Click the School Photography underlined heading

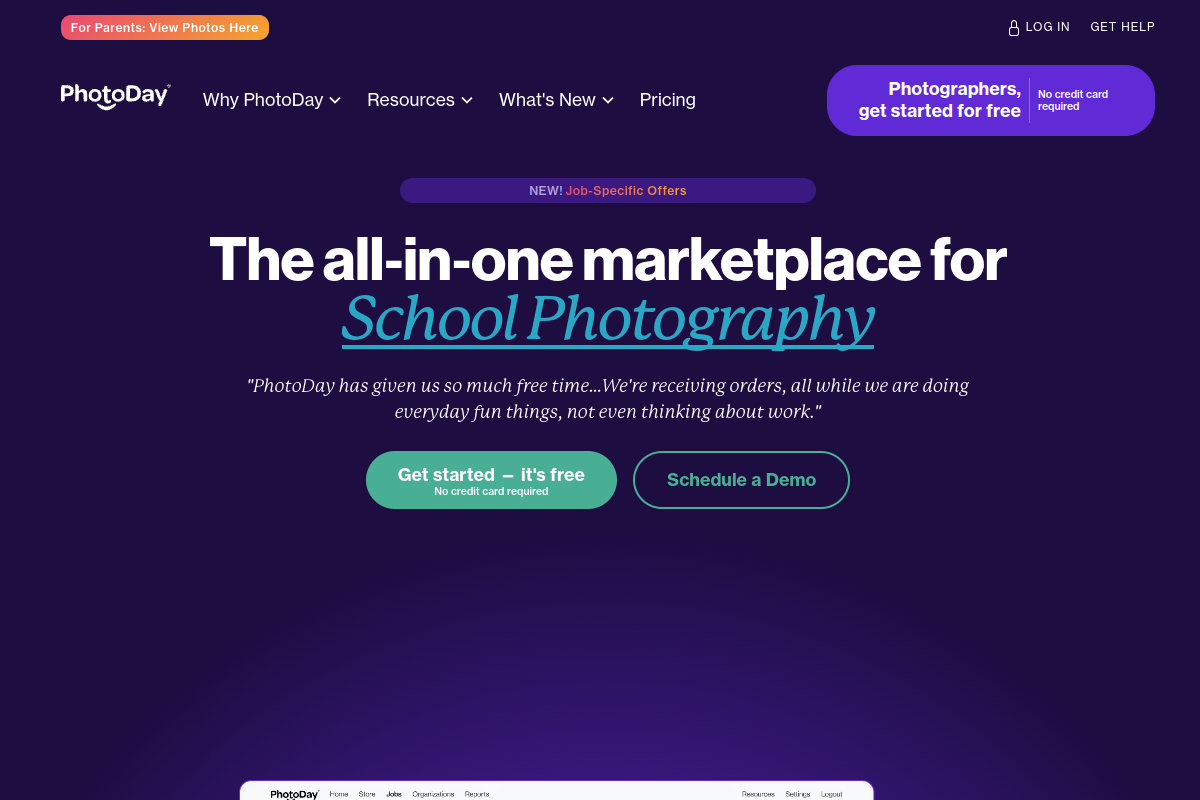(x=608, y=318)
